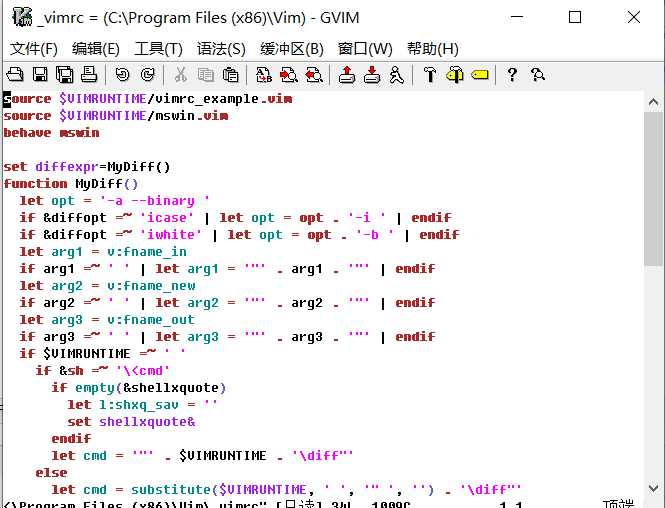Click the Save All files icon
Screen dimensions: 665x508
64,75
